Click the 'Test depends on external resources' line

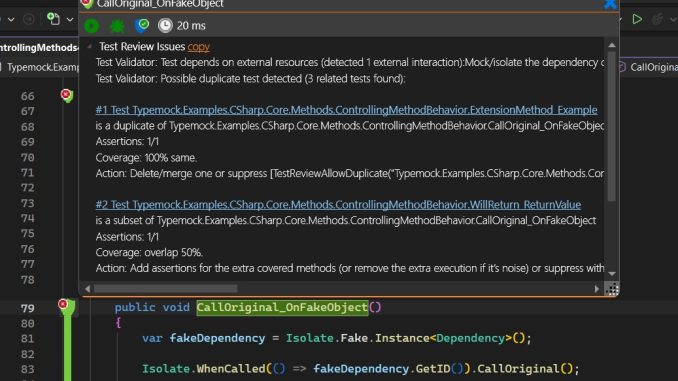point(350,62)
